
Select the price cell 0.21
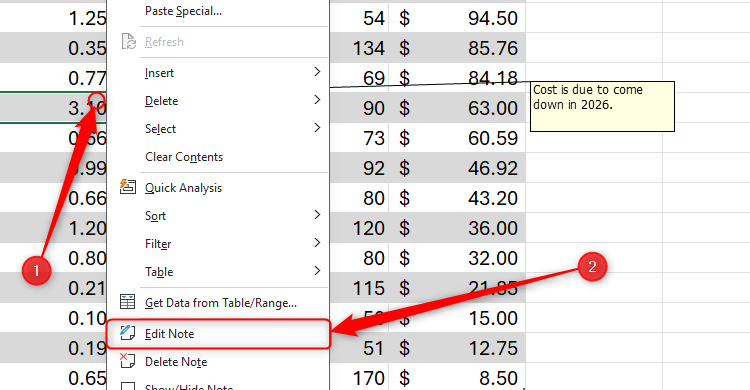53,288
